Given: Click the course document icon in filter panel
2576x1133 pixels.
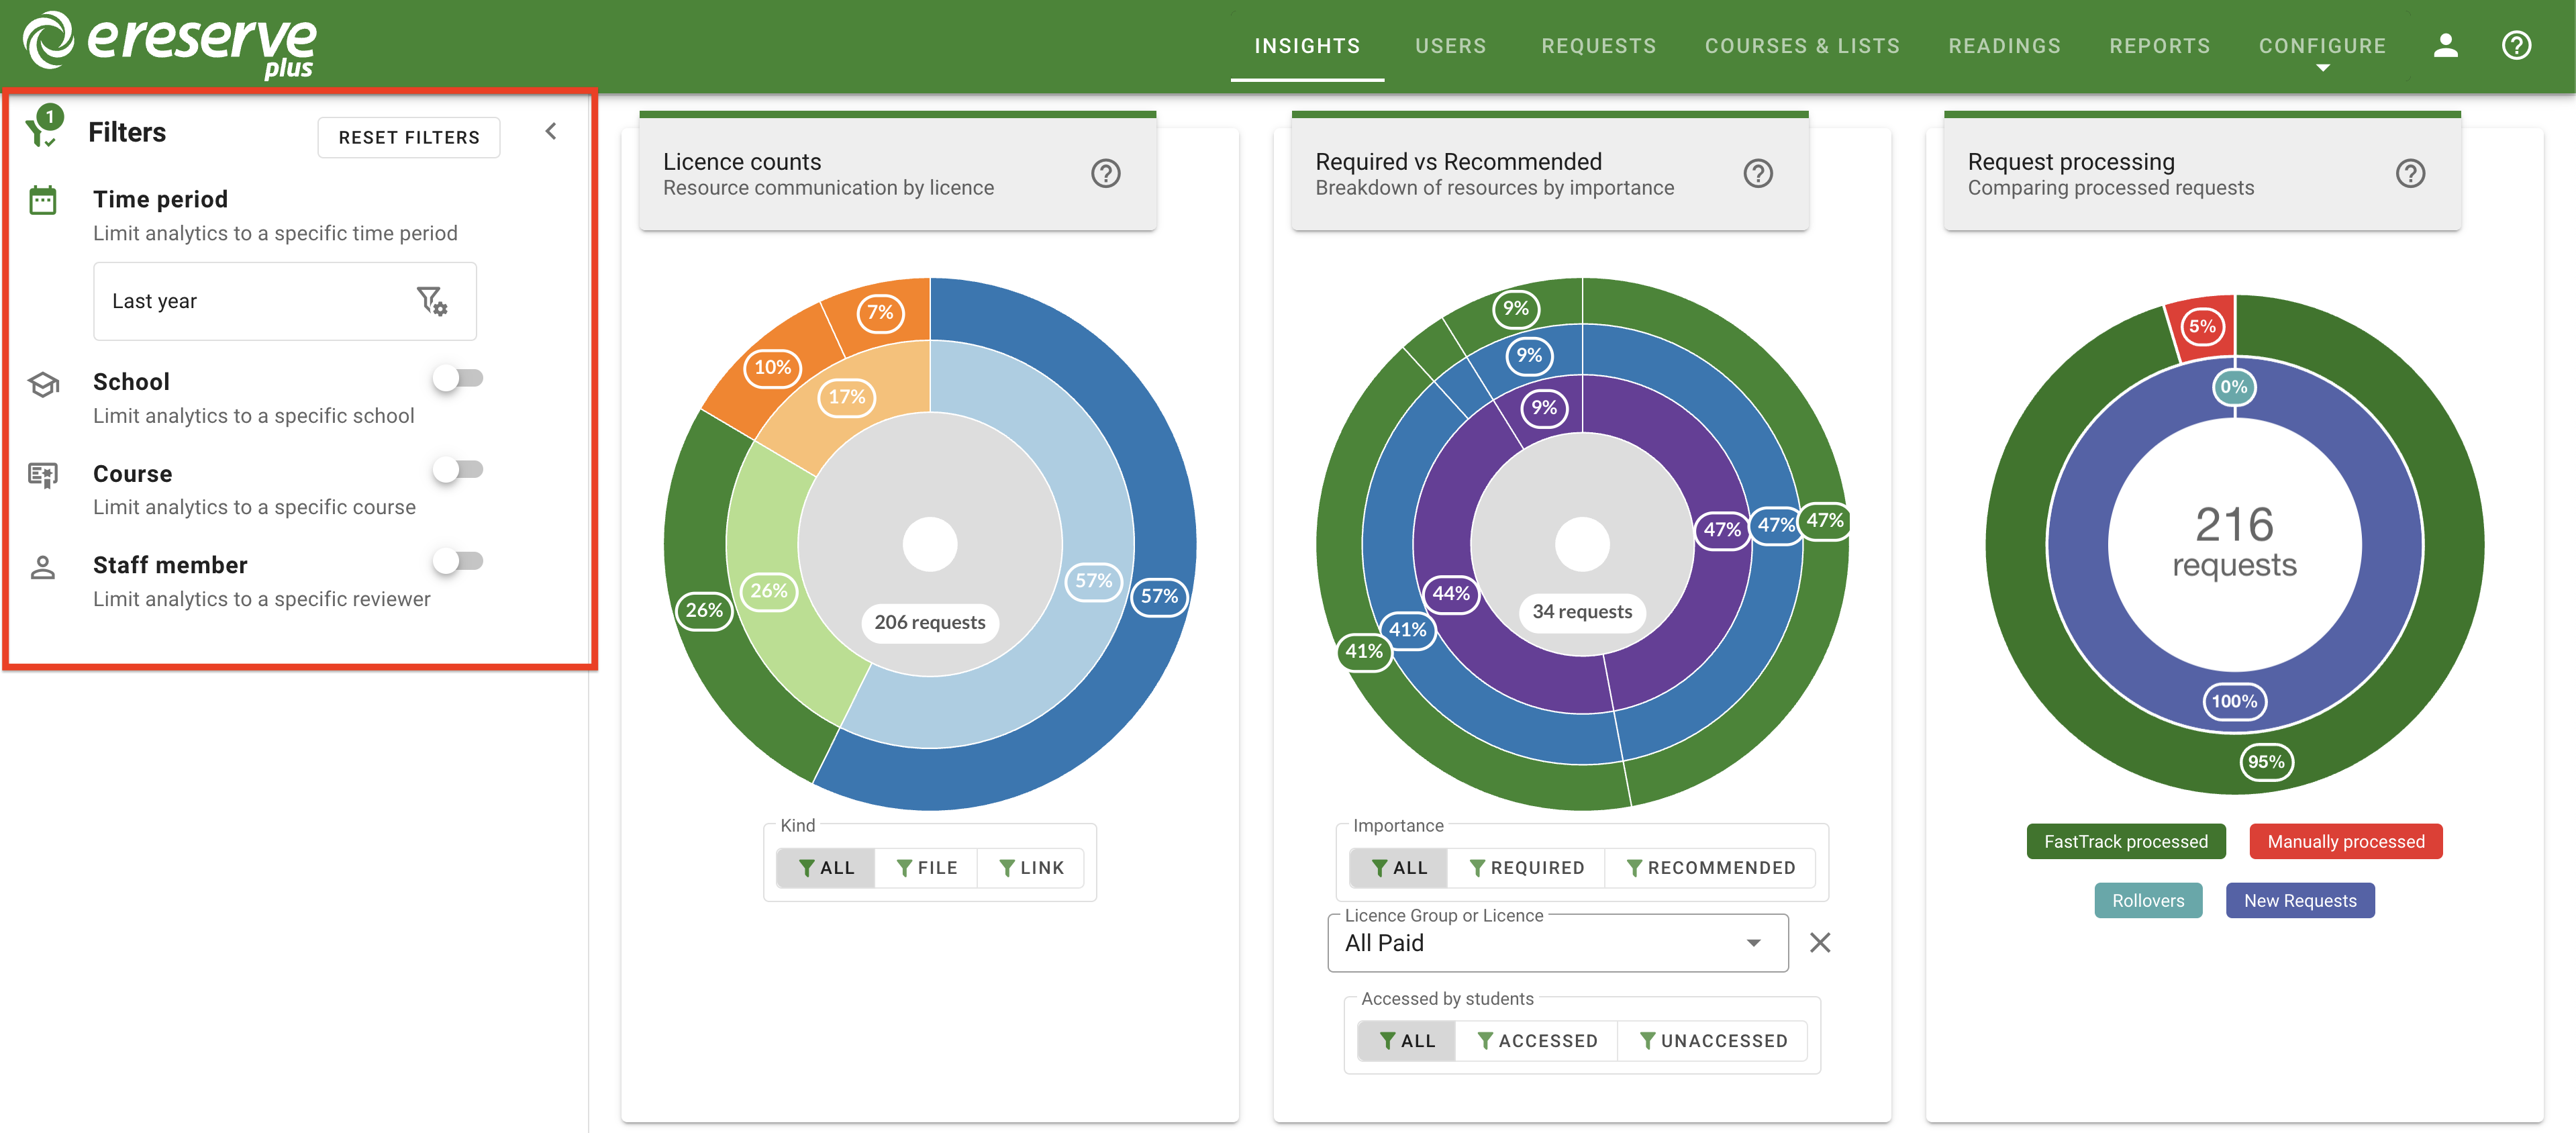Looking at the screenshot, I should click(42, 475).
